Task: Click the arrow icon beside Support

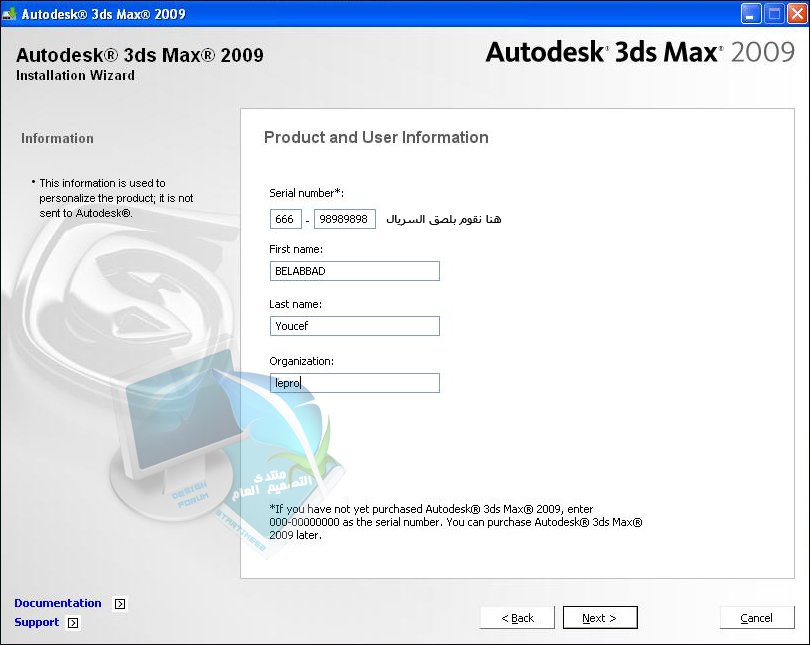Action: coord(73,623)
